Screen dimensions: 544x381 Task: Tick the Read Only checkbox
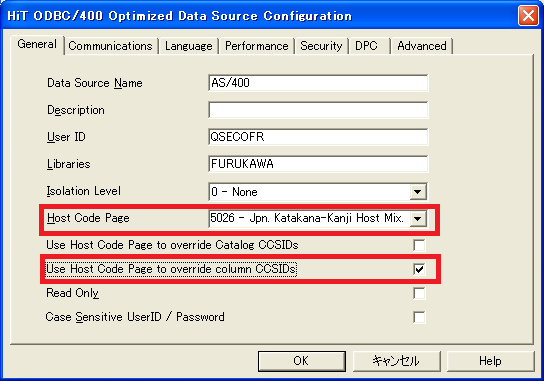[419, 294]
